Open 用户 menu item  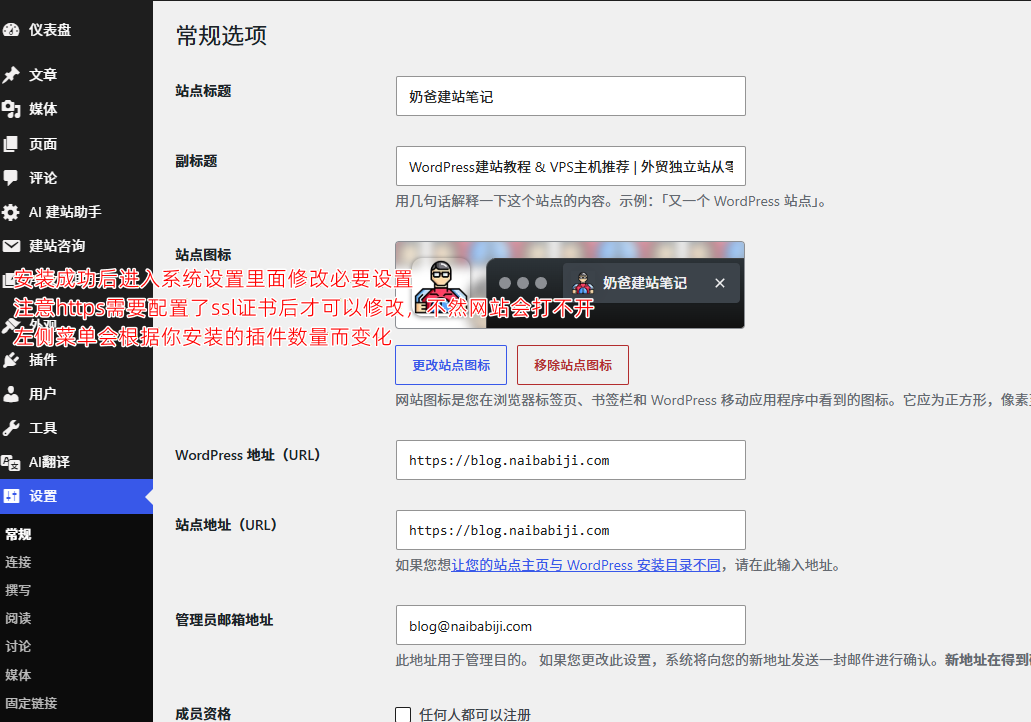coord(43,394)
